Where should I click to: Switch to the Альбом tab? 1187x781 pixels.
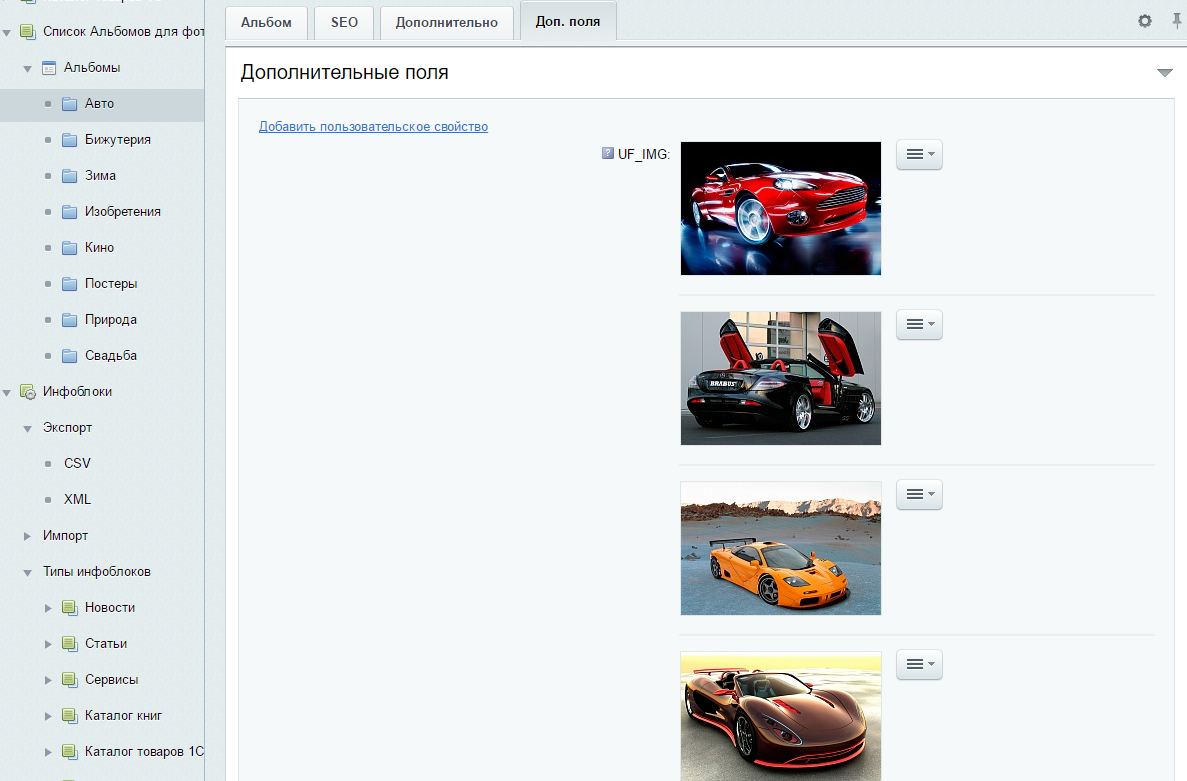click(266, 22)
